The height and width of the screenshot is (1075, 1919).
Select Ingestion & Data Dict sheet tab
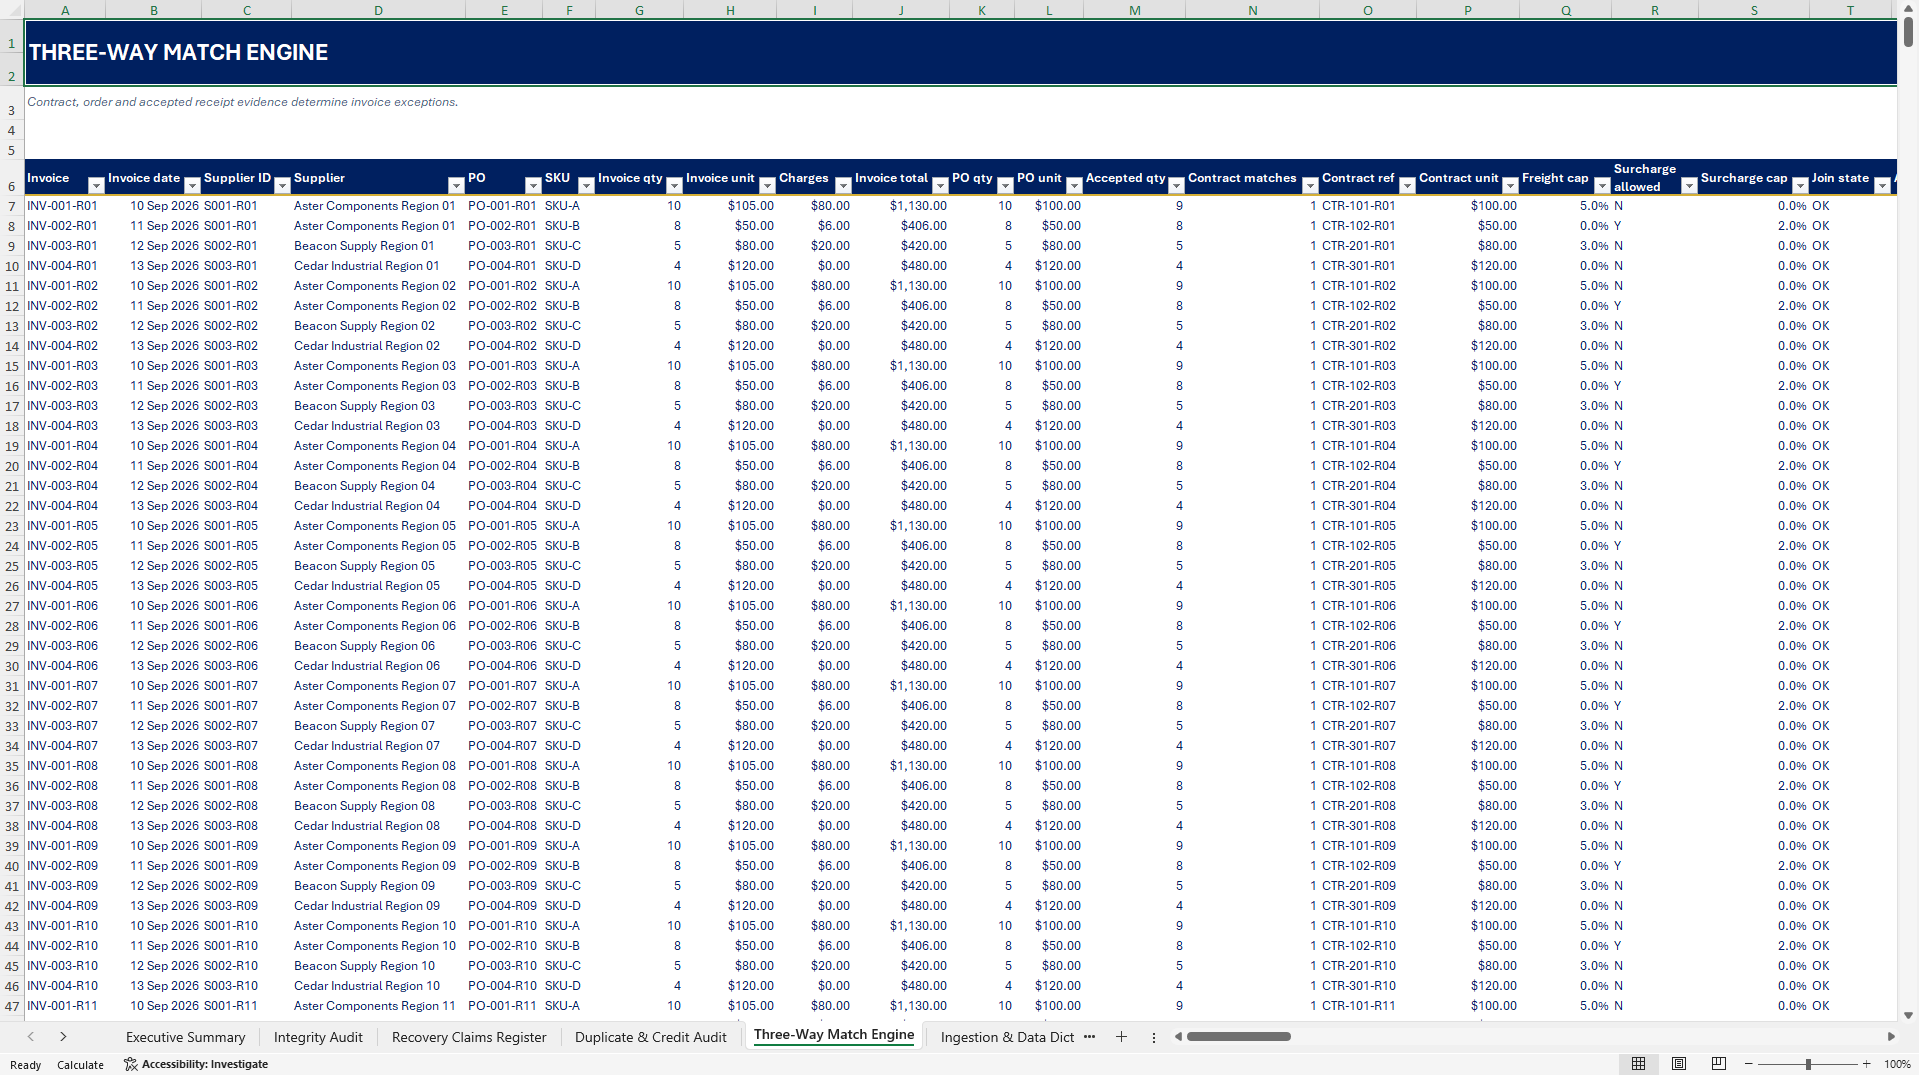1007,1037
